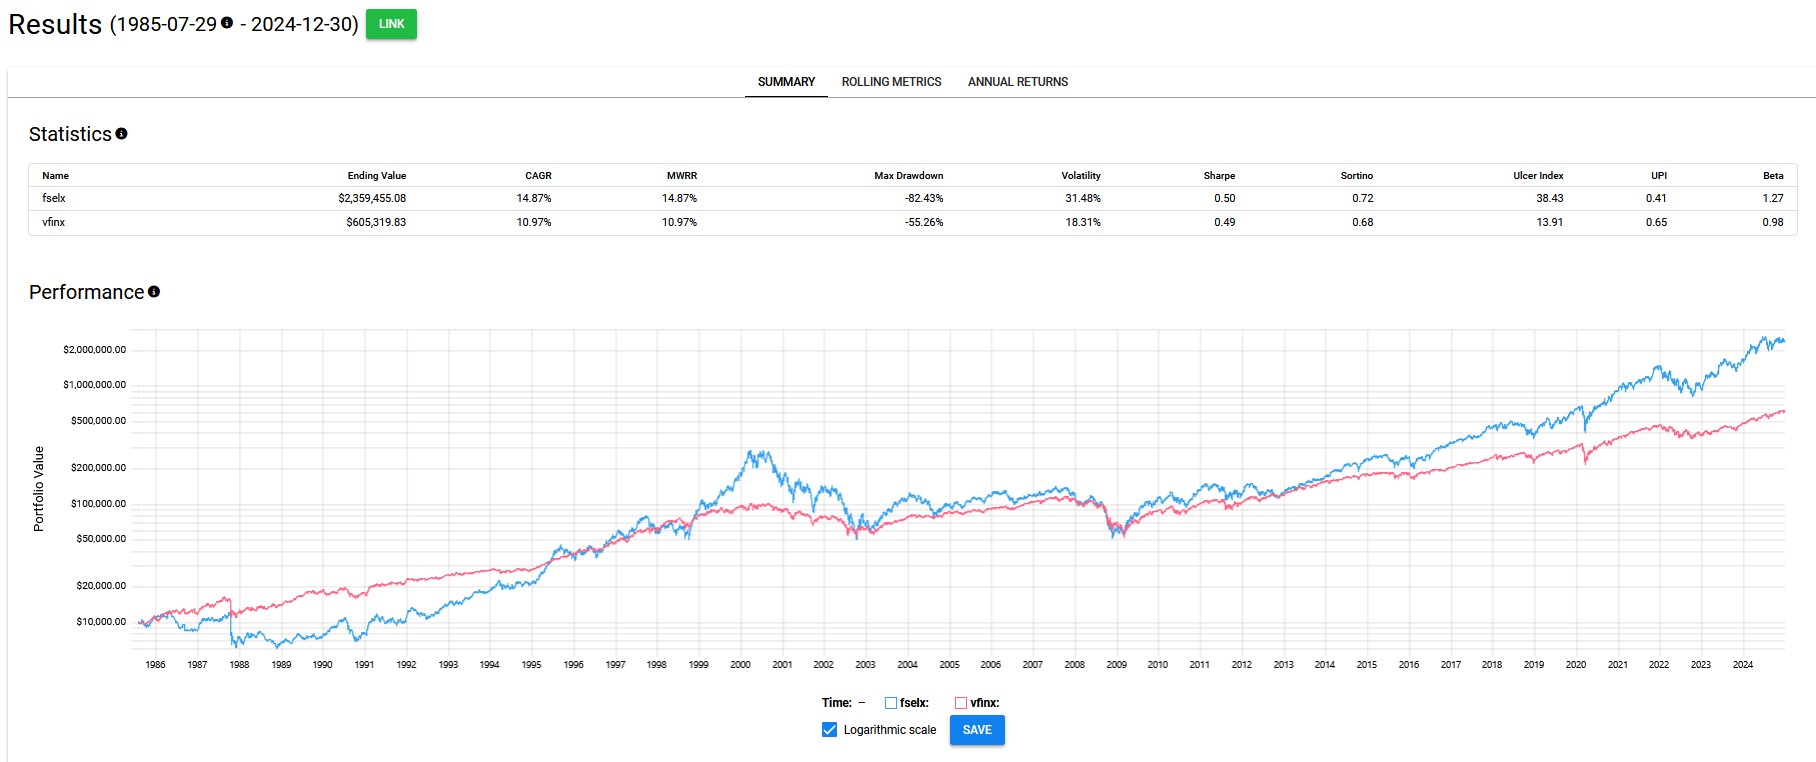Image resolution: width=1816 pixels, height=762 pixels.
Task: Click info icon next to start date 1985-07-29
Action: [227, 23]
